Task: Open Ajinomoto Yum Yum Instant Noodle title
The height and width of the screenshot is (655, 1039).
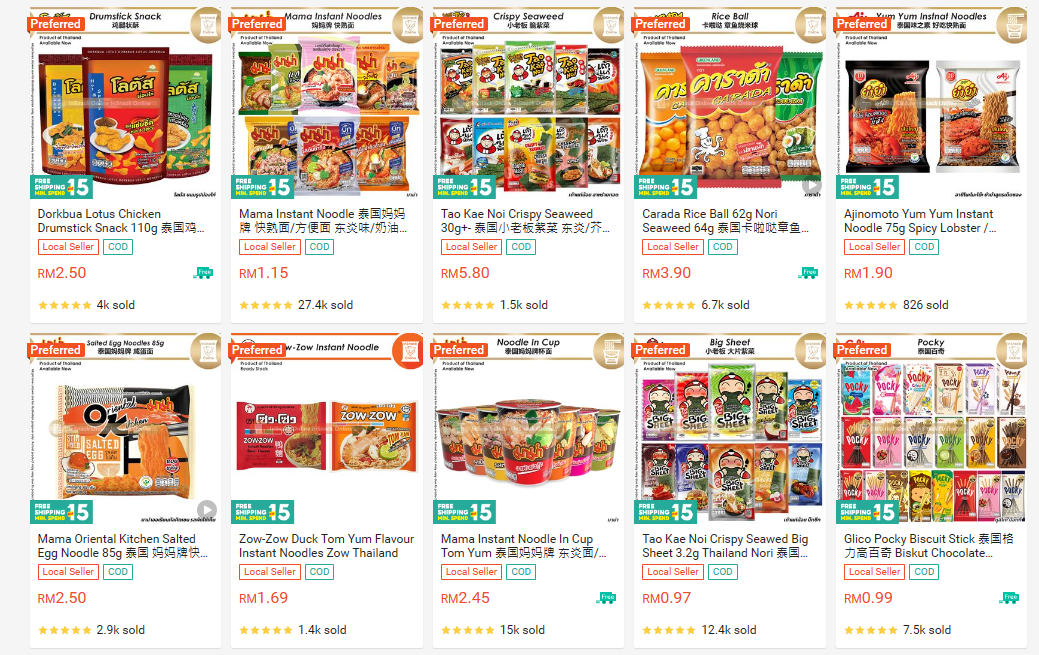Action: click(x=920, y=221)
